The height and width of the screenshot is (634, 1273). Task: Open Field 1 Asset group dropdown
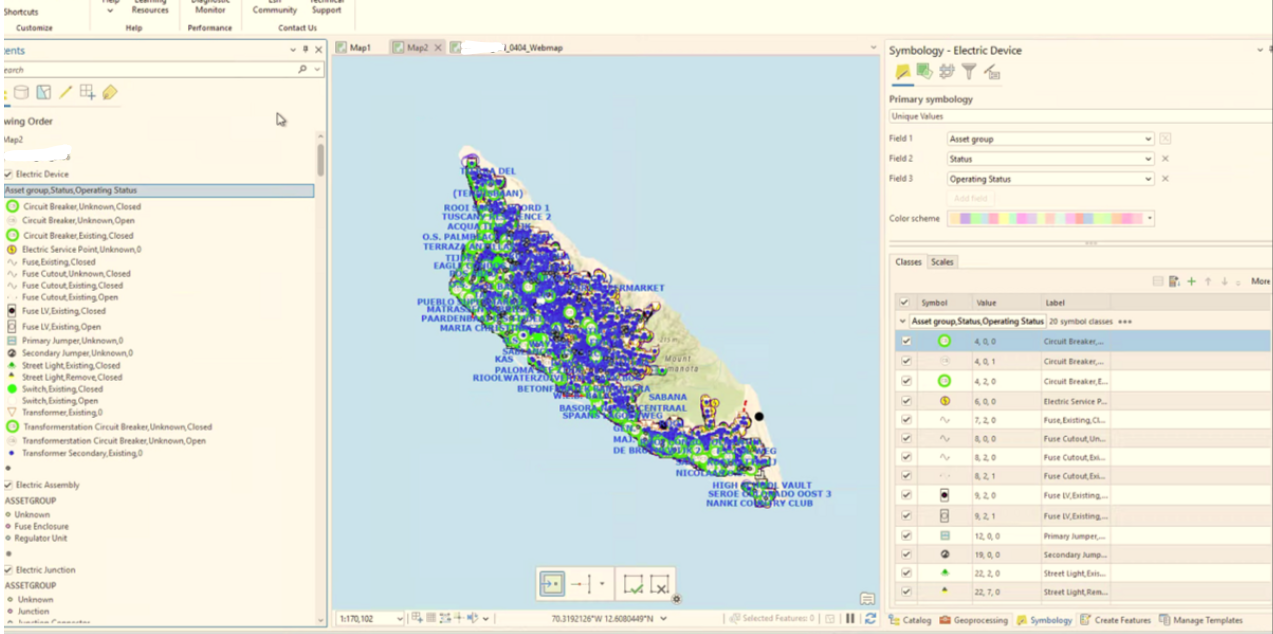tap(1149, 139)
